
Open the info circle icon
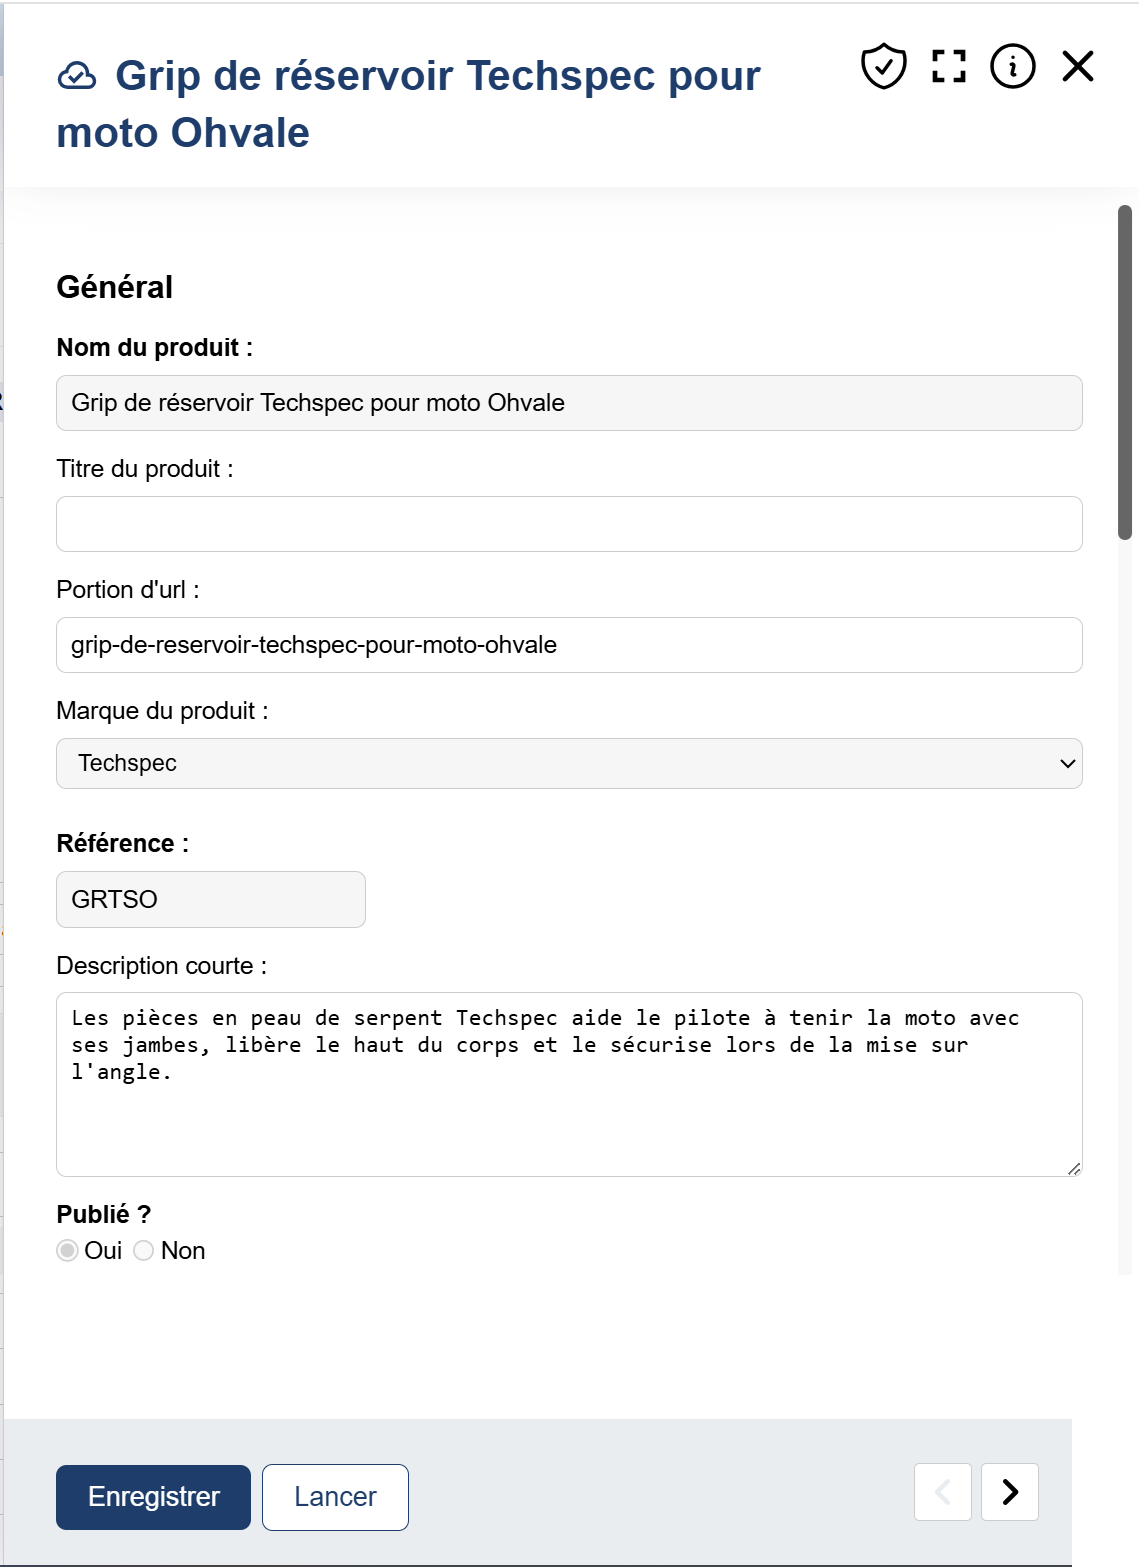[x=1012, y=67]
